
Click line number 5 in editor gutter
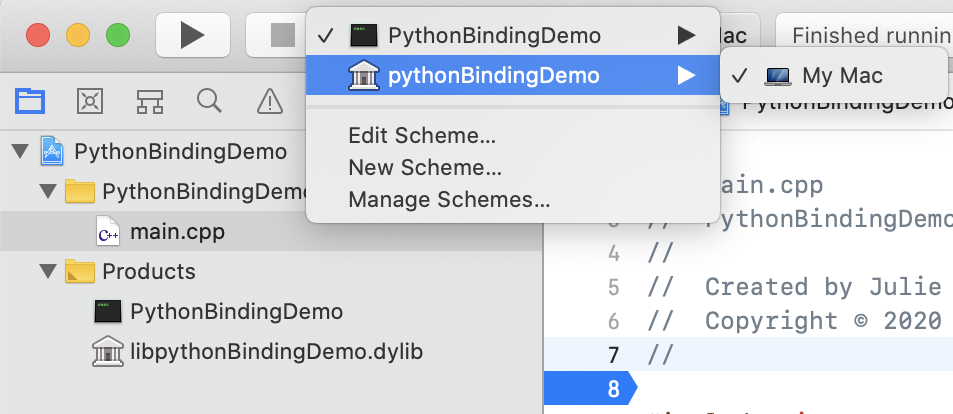[613, 287]
